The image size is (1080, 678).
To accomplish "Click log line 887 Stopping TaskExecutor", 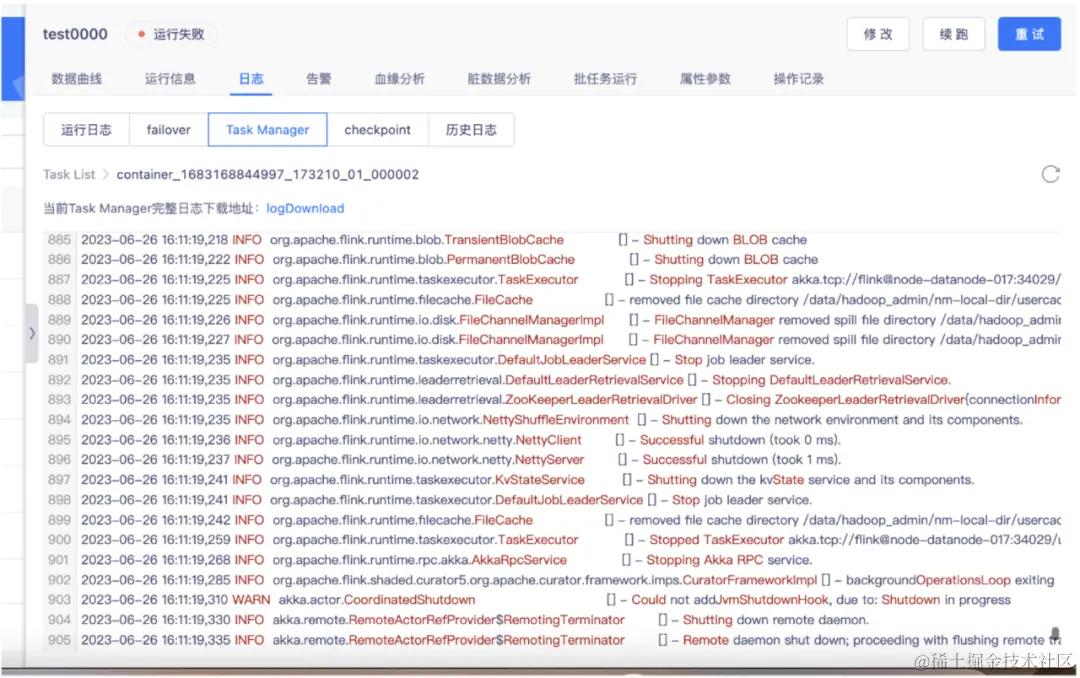I will (x=551, y=280).
